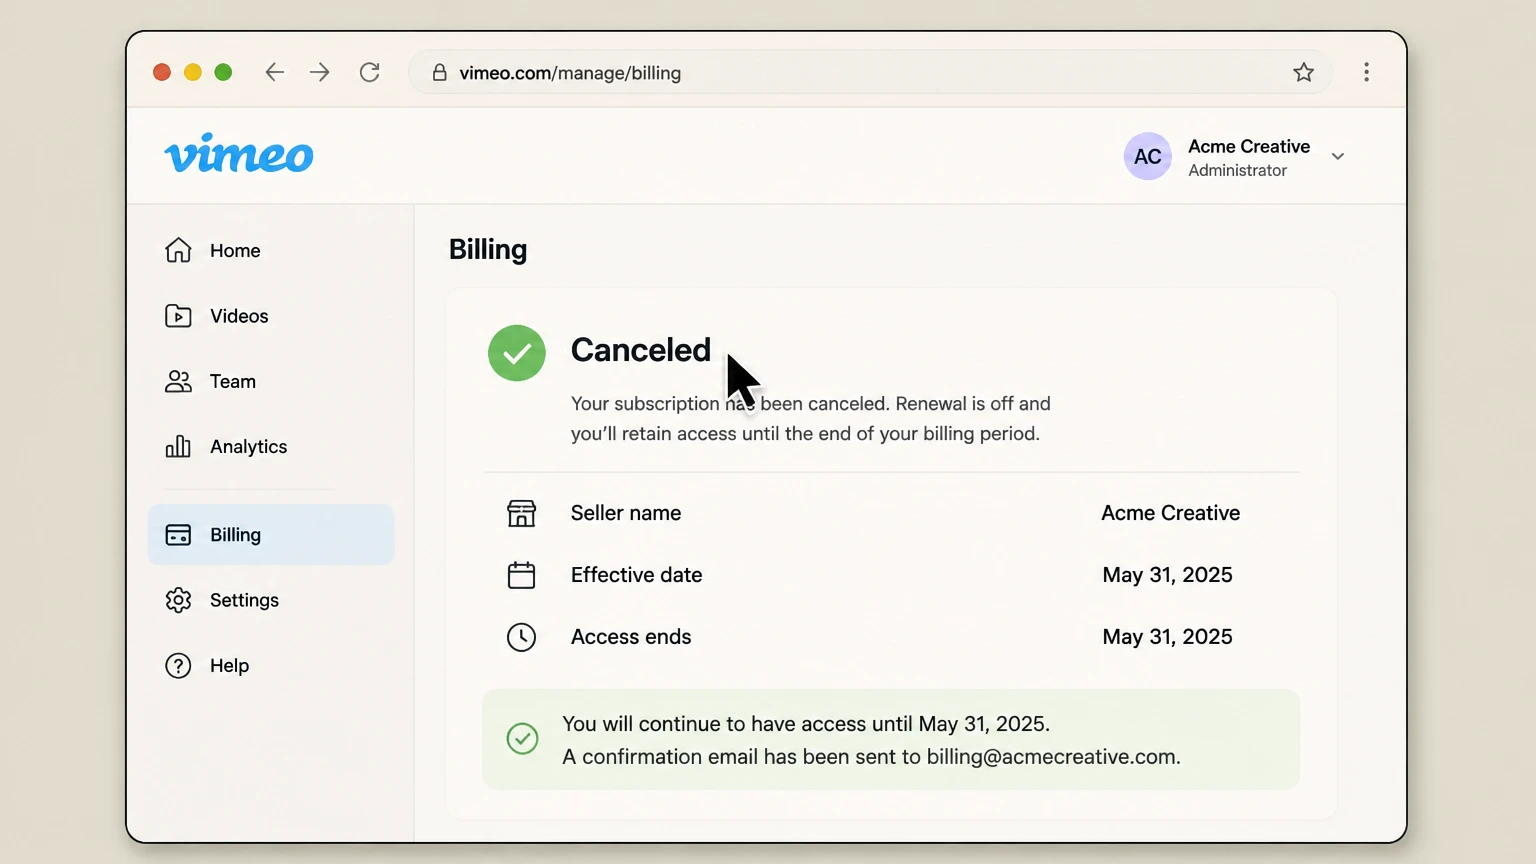The image size is (1536, 864).
Task: Click the bar chart icon beside Analytics
Action: pos(178,446)
